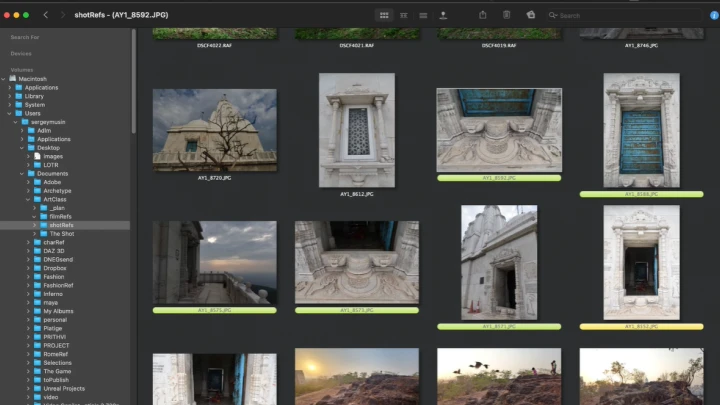Select thumbnail AY1_8612.JPG carved window
This screenshot has height=405, width=720.
(x=357, y=130)
